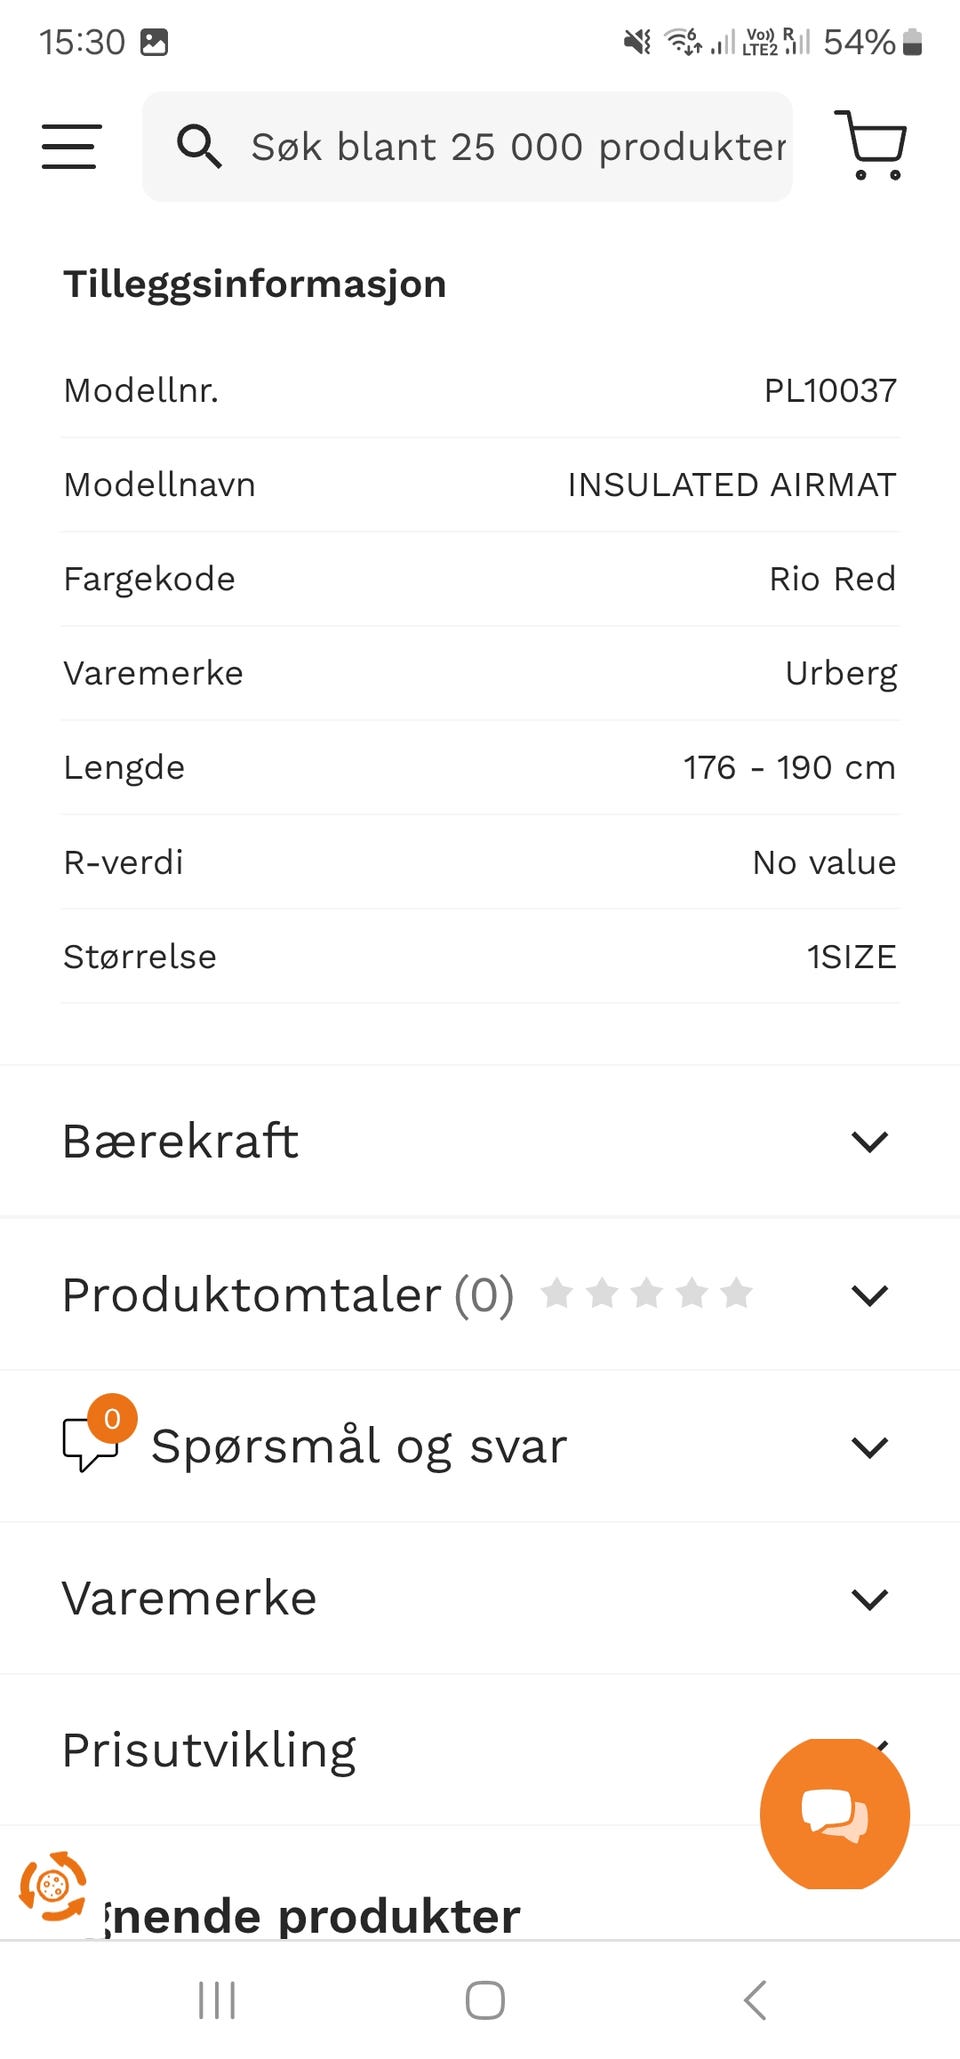
Task: Tap the Urberg brand value
Action: (841, 673)
